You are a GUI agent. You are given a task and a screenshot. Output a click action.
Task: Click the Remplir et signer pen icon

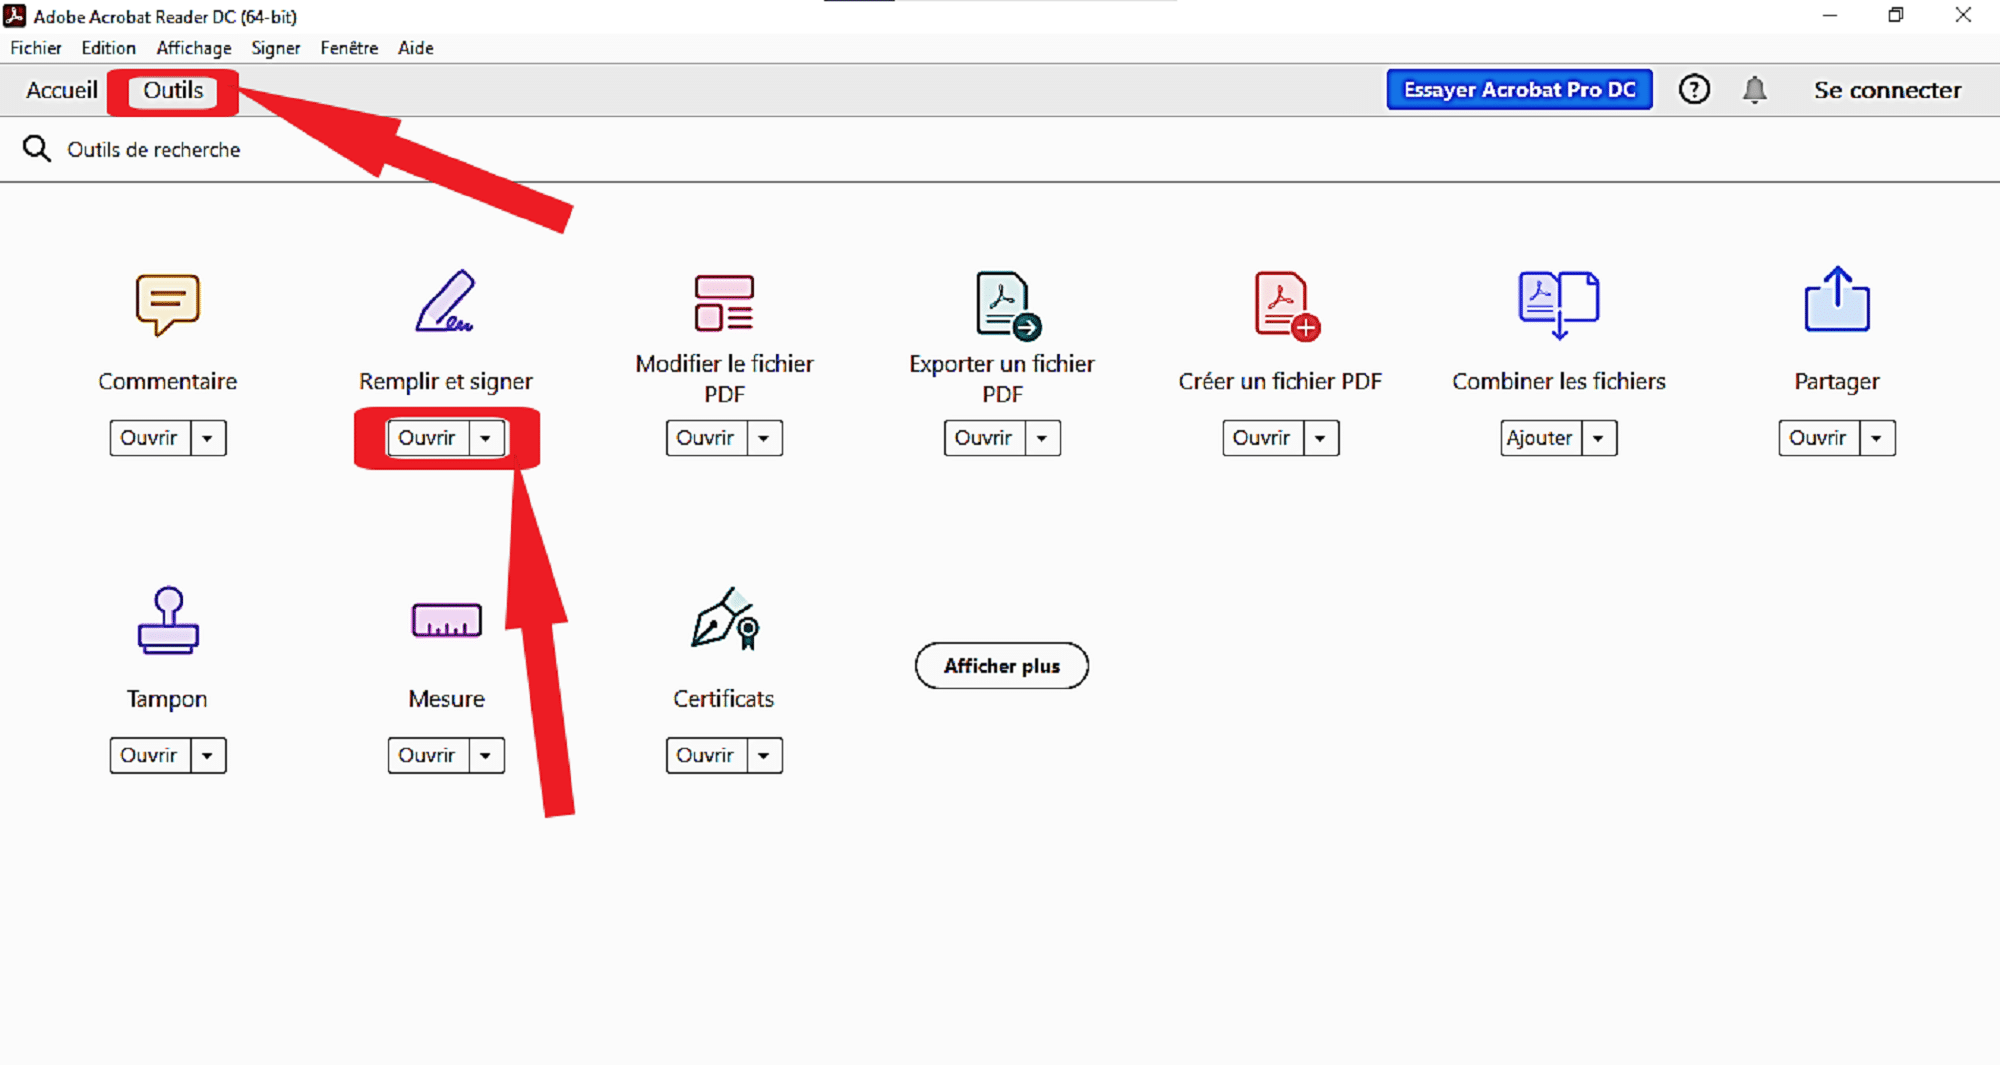click(x=445, y=300)
